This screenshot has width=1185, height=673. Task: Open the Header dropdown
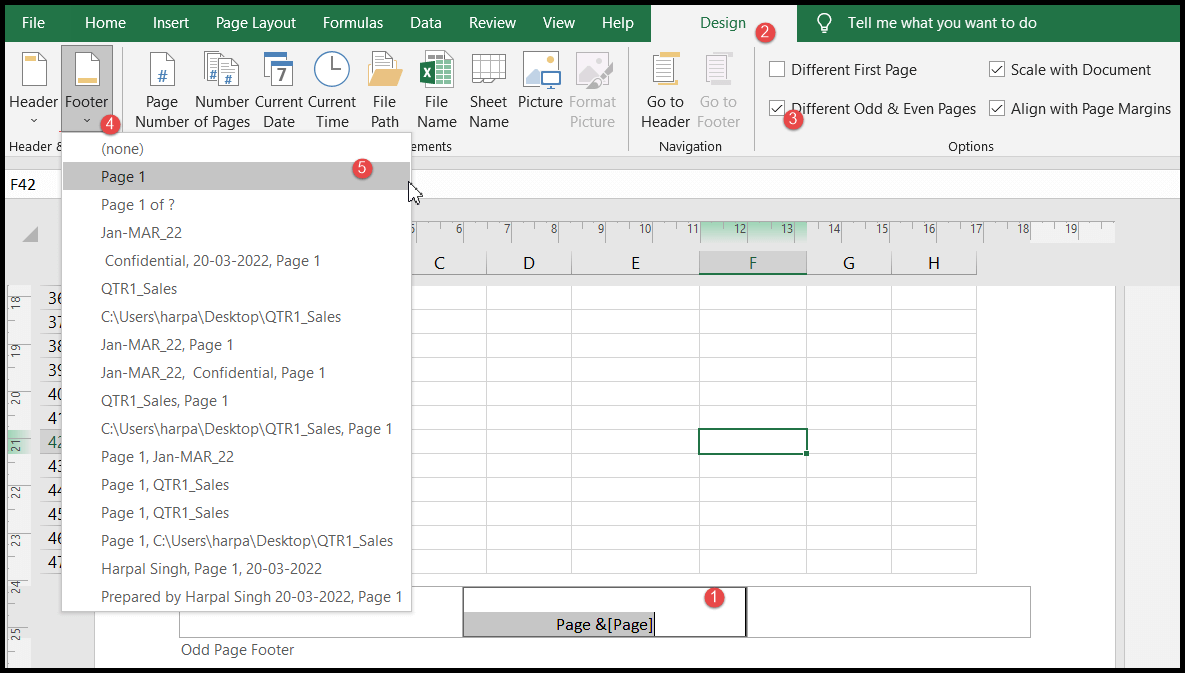34,90
